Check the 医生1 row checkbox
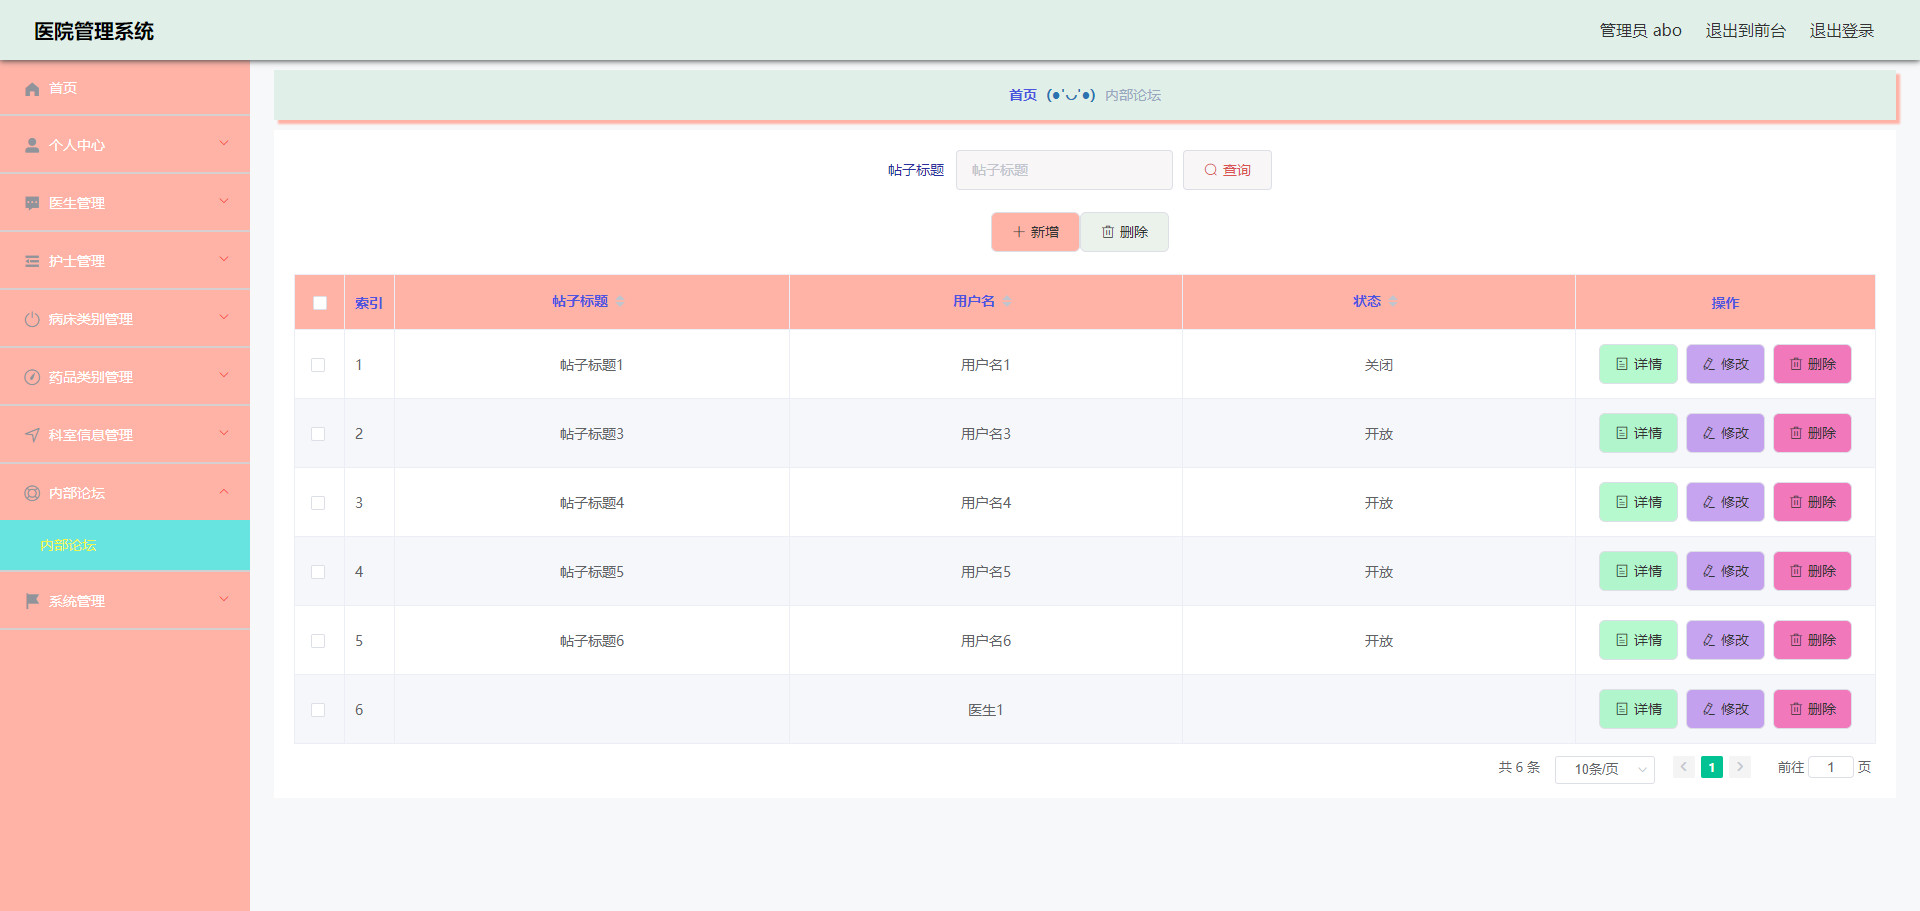 click(x=318, y=710)
